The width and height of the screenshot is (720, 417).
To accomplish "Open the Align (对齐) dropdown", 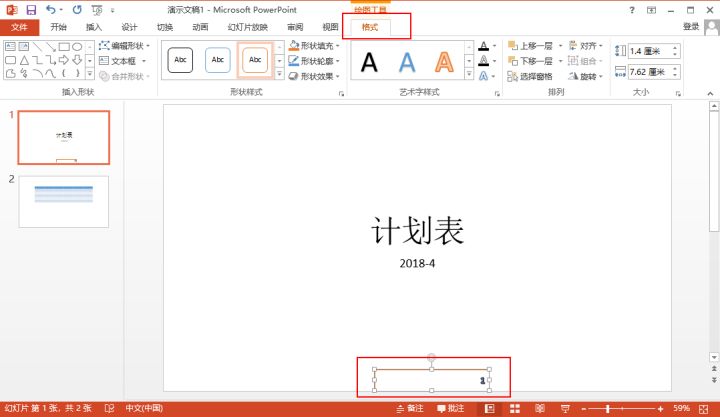I will 585,45.
